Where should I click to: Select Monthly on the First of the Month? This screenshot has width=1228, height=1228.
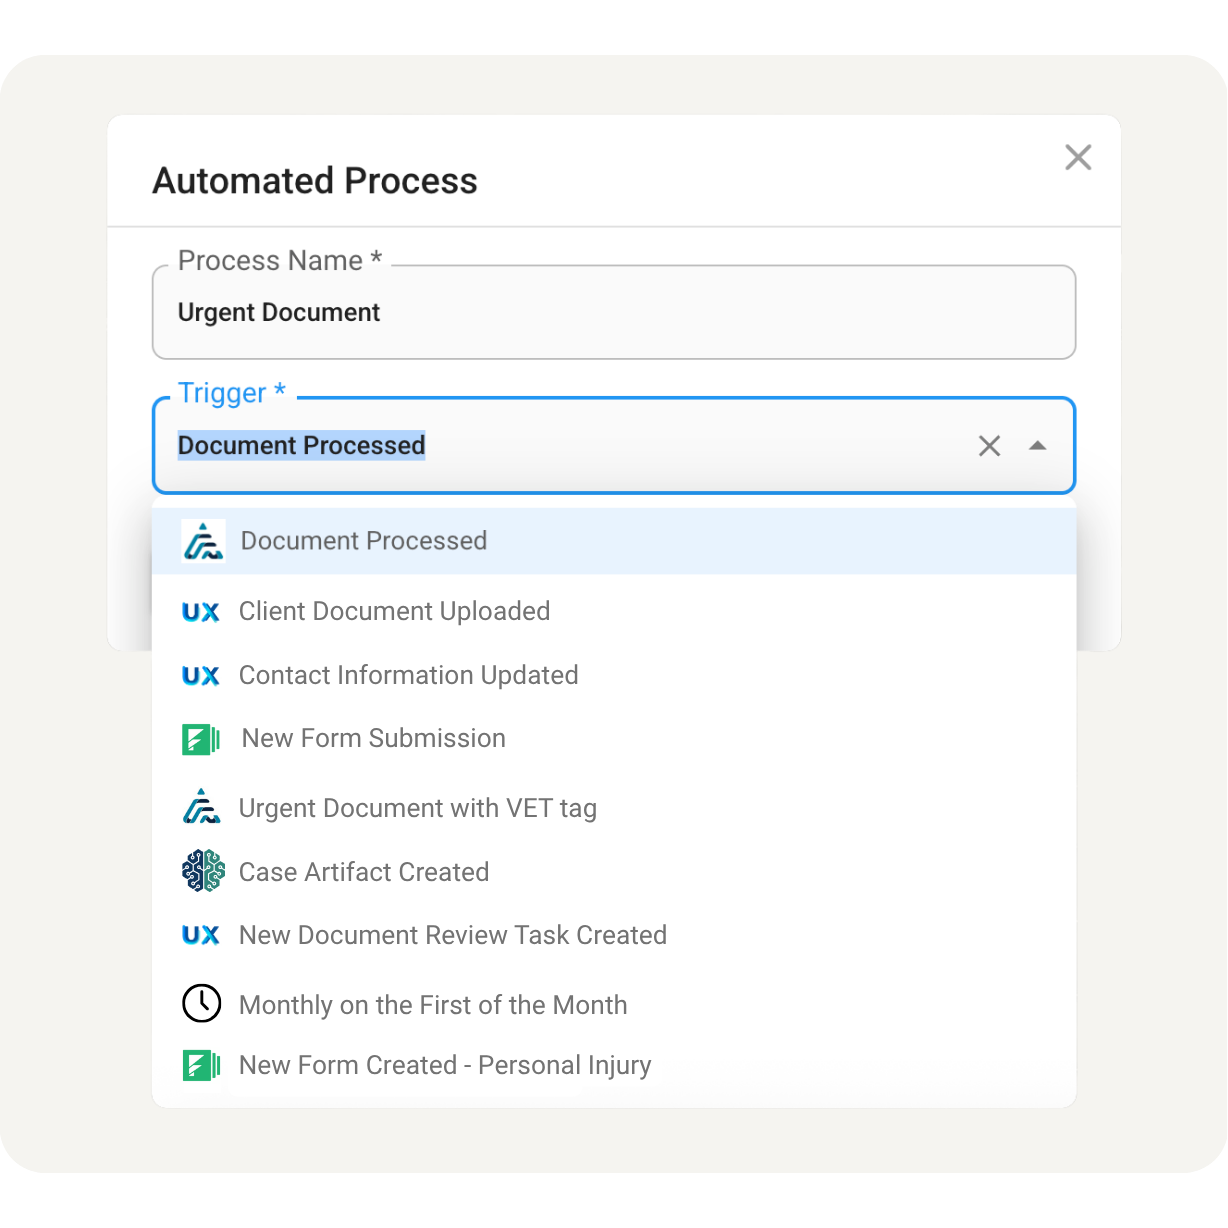pos(433,1005)
